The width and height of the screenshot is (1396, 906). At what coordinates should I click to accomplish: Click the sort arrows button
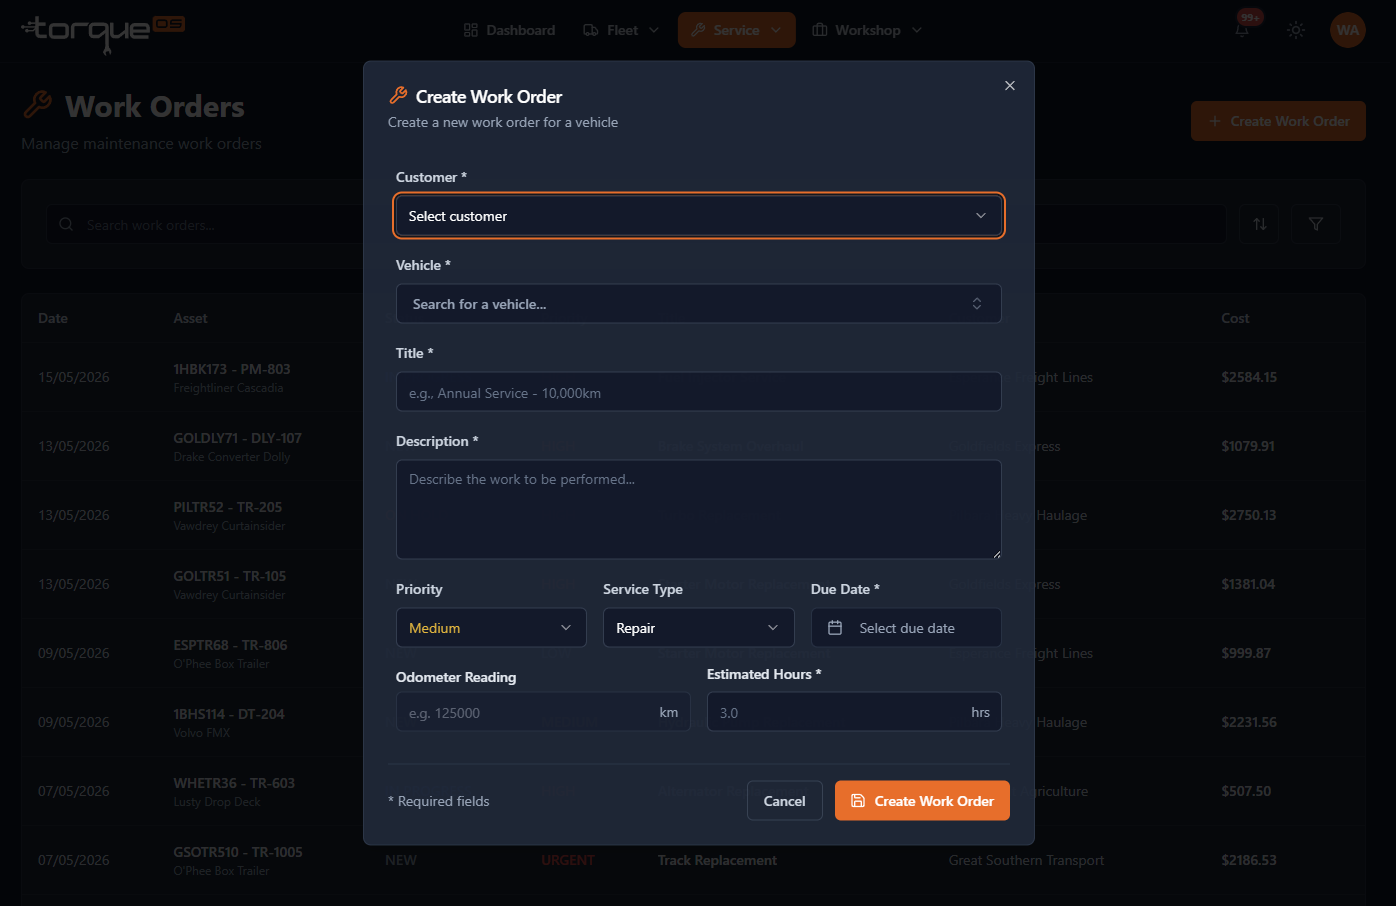click(1260, 224)
